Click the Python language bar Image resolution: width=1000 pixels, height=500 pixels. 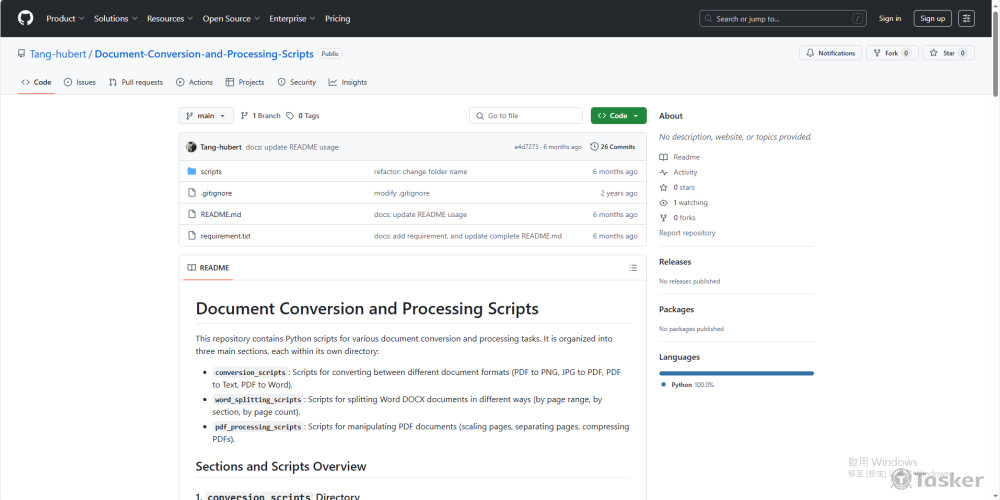[736, 373]
